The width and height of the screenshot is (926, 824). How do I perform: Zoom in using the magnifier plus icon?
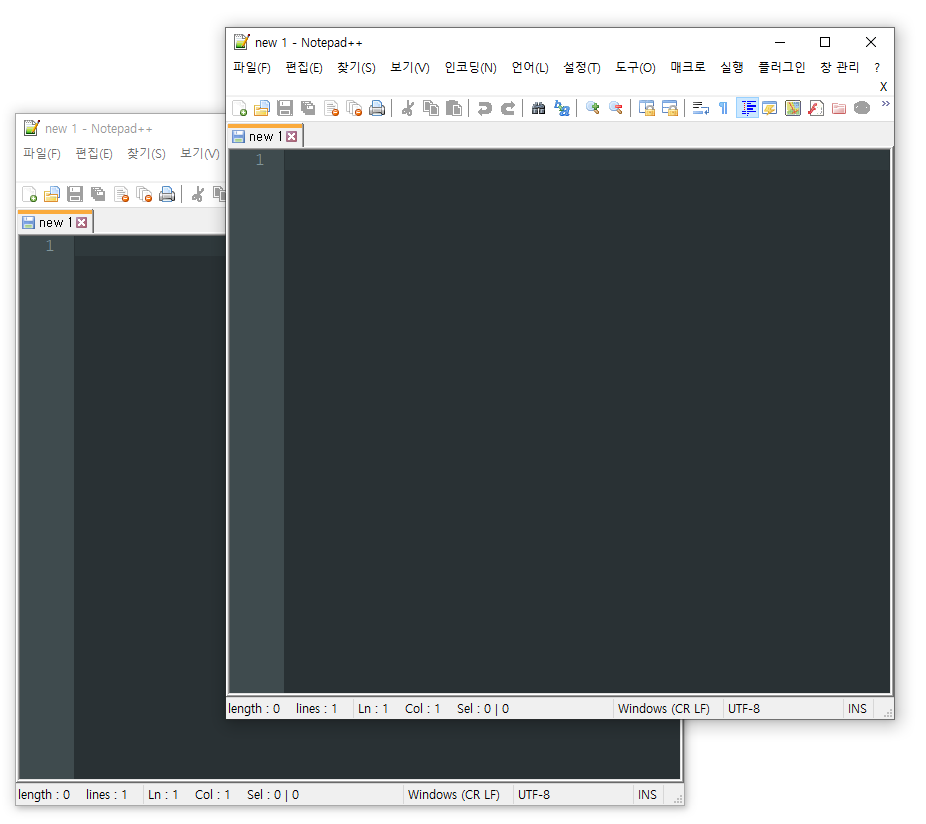tap(592, 108)
